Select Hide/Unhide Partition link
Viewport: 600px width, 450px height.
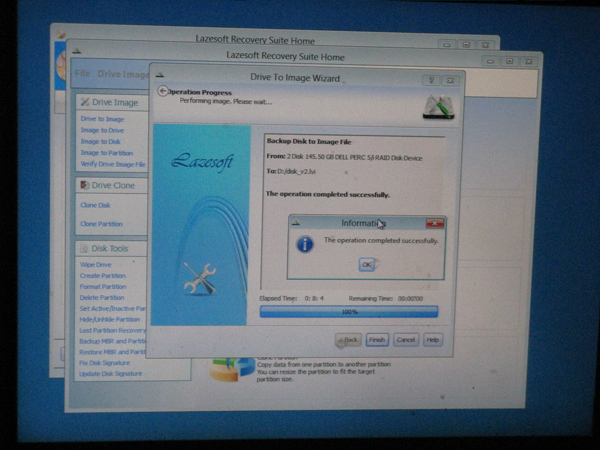[110, 320]
